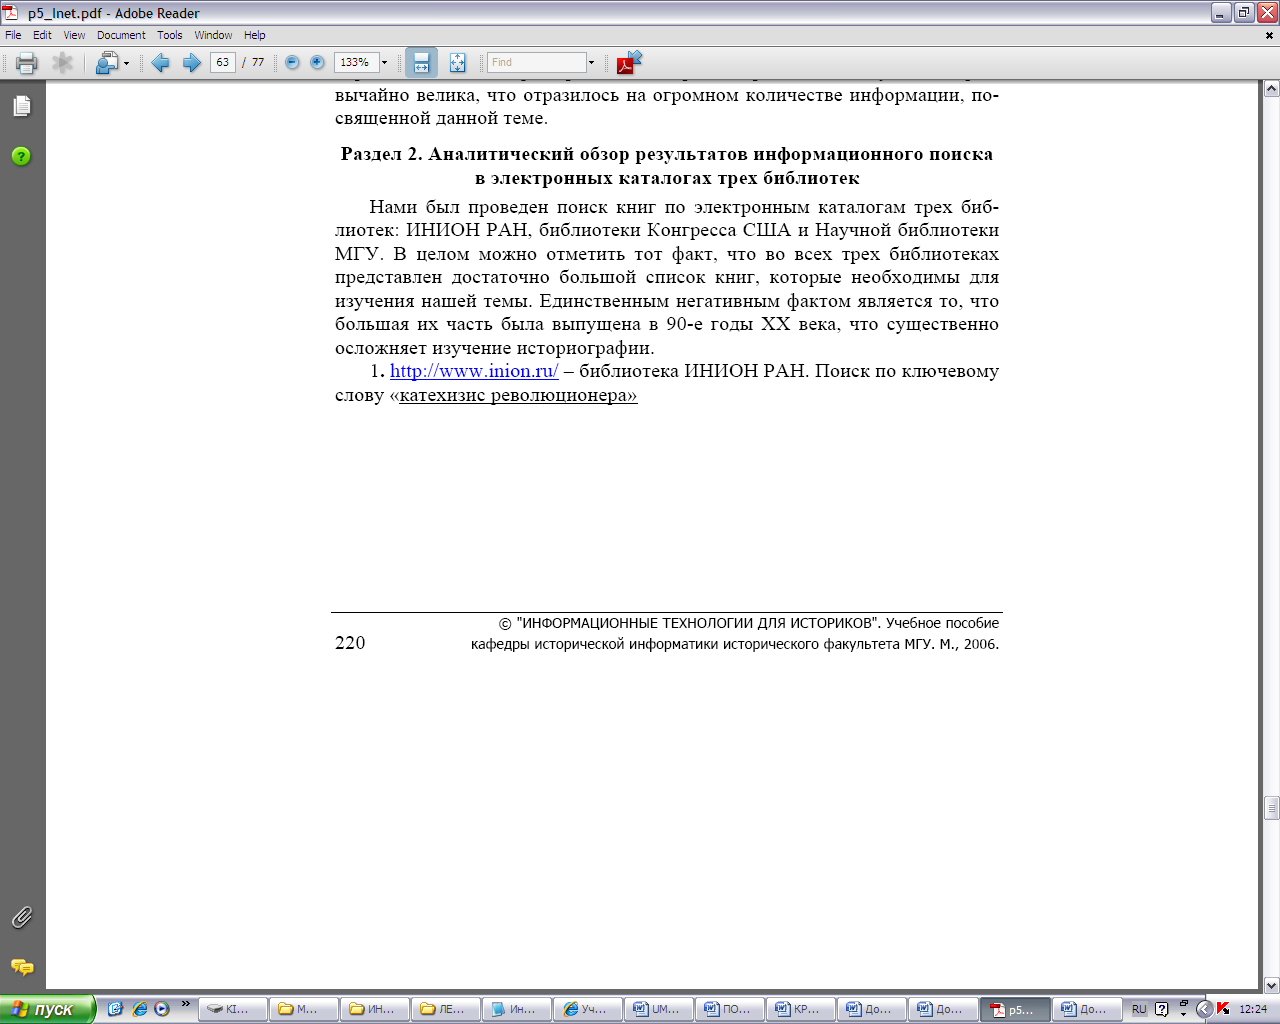The width and height of the screenshot is (1280, 1024).
Task: Click the RU language indicator in the tray
Action: pyautogui.click(x=1139, y=1009)
